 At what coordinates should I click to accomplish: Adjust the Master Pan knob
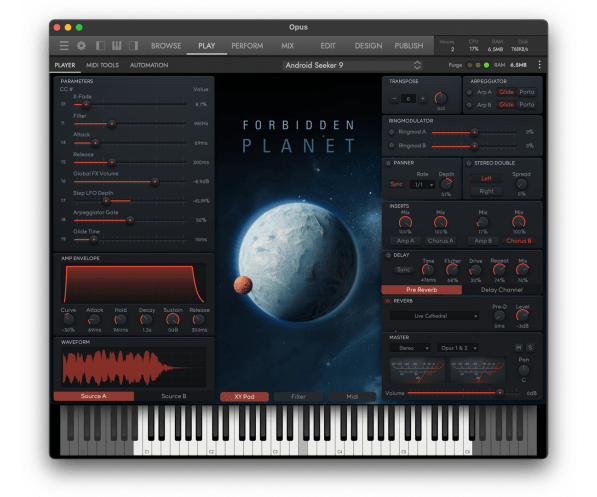pos(524,370)
